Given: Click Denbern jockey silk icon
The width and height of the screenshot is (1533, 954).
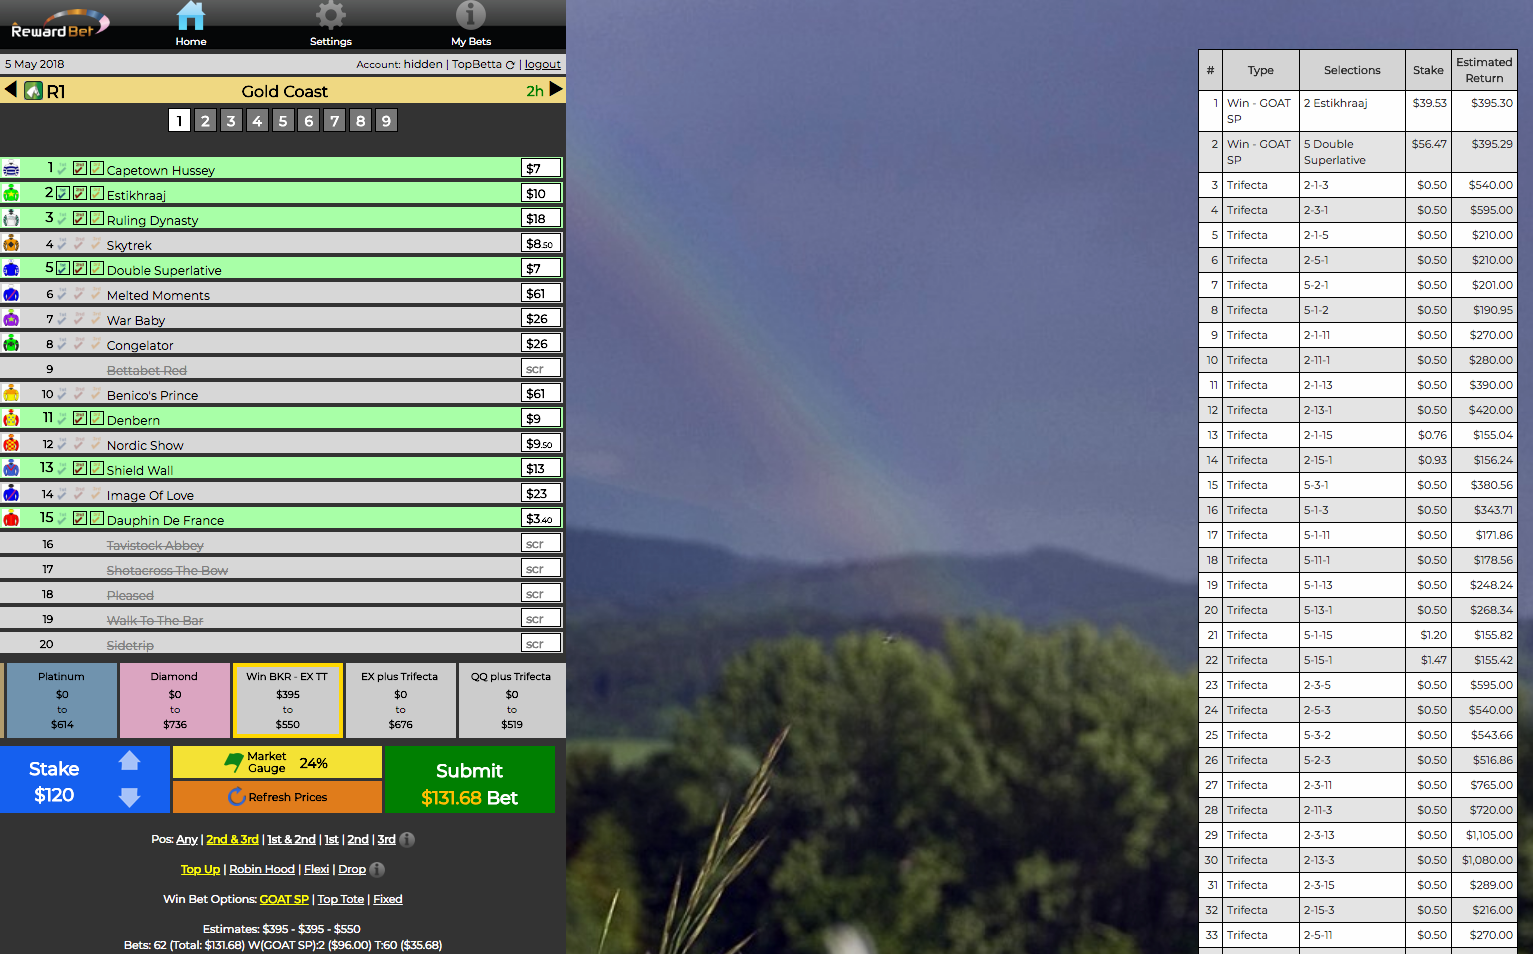Looking at the screenshot, I should pos(11,419).
